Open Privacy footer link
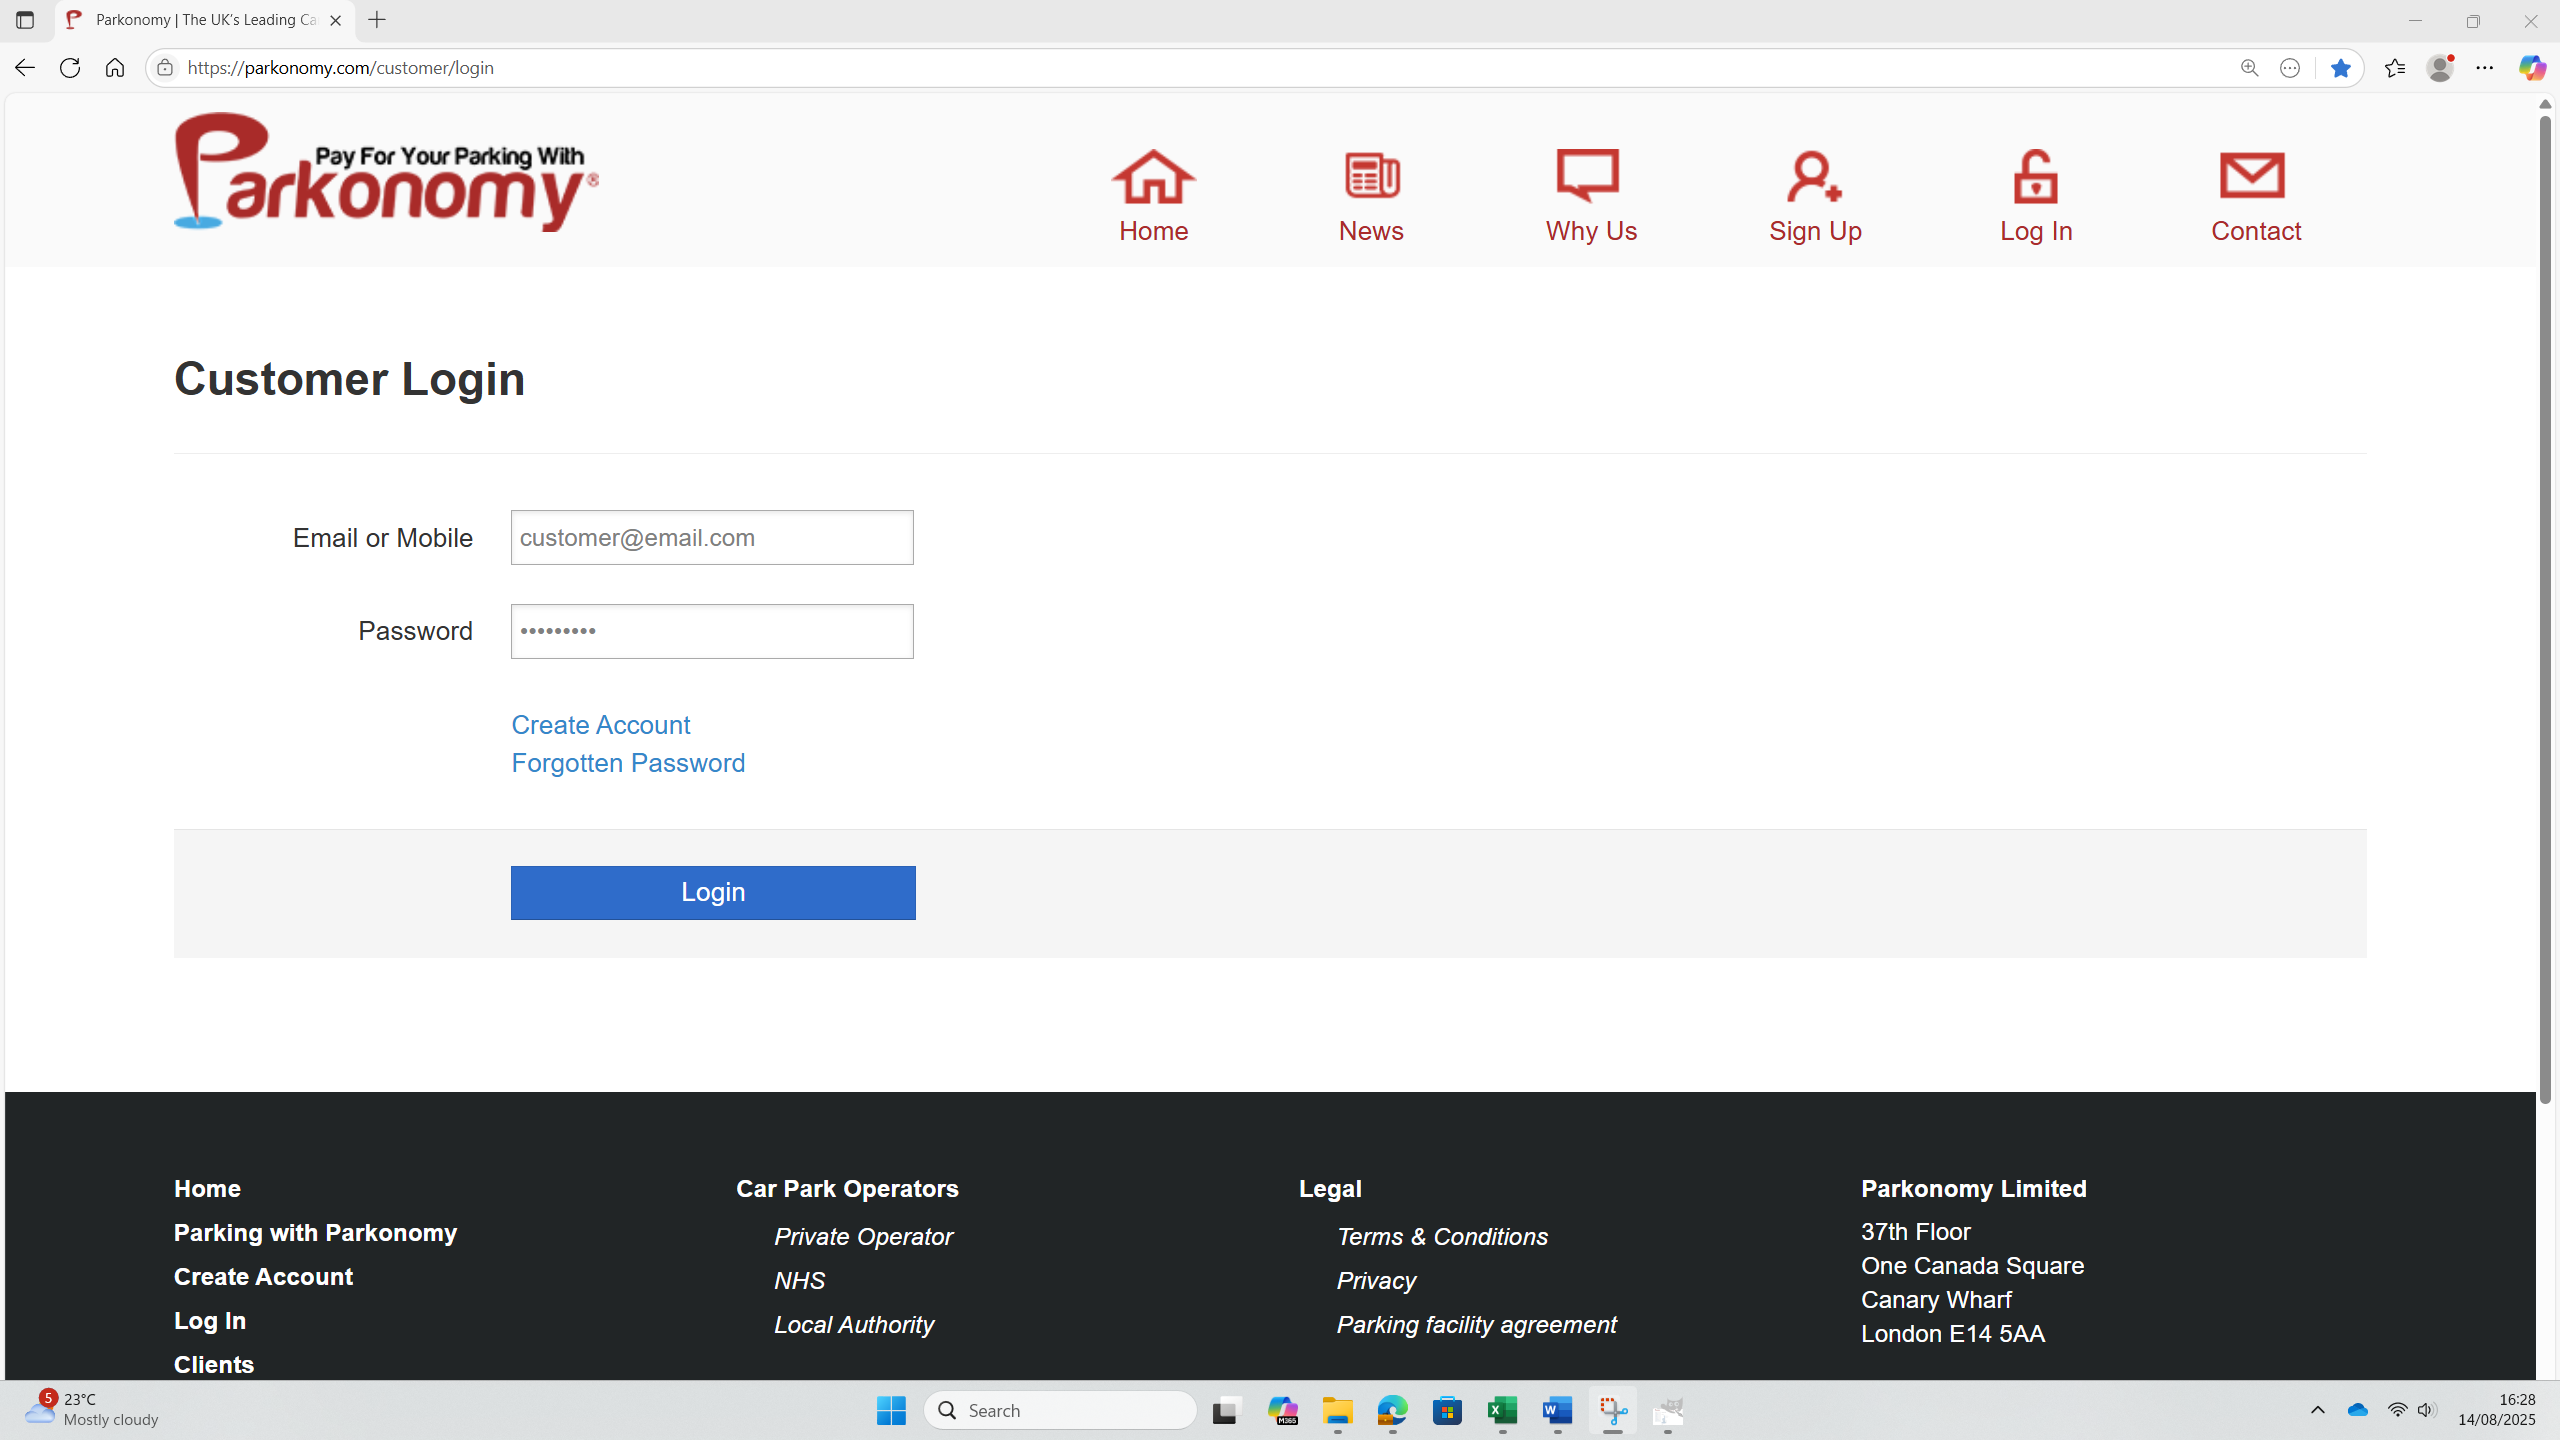 click(x=1376, y=1281)
